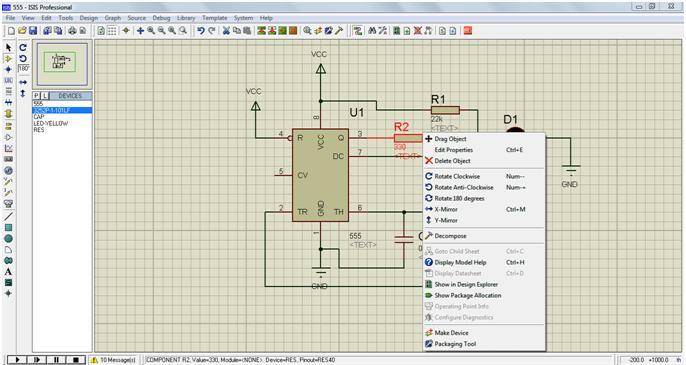The height and width of the screenshot is (365, 686).
Task: Click the Cut scissors icon
Action: [226, 31]
